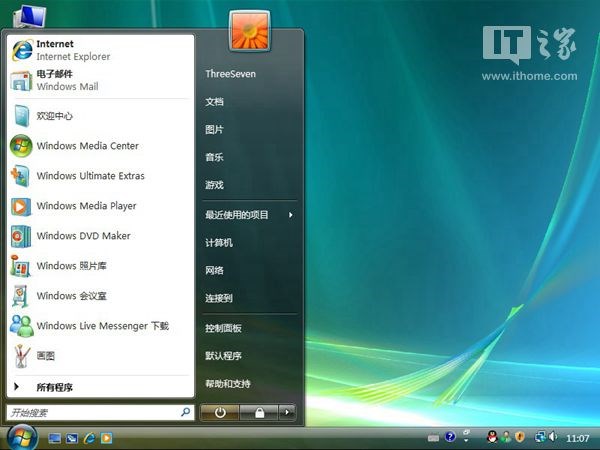Click the QQ penguin tray icon
The image size is (600, 450).
click(x=492, y=437)
